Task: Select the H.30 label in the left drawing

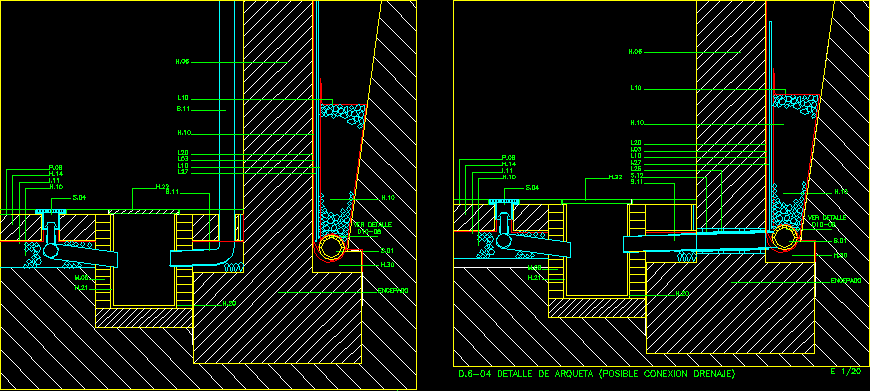Action: pyautogui.click(x=388, y=265)
